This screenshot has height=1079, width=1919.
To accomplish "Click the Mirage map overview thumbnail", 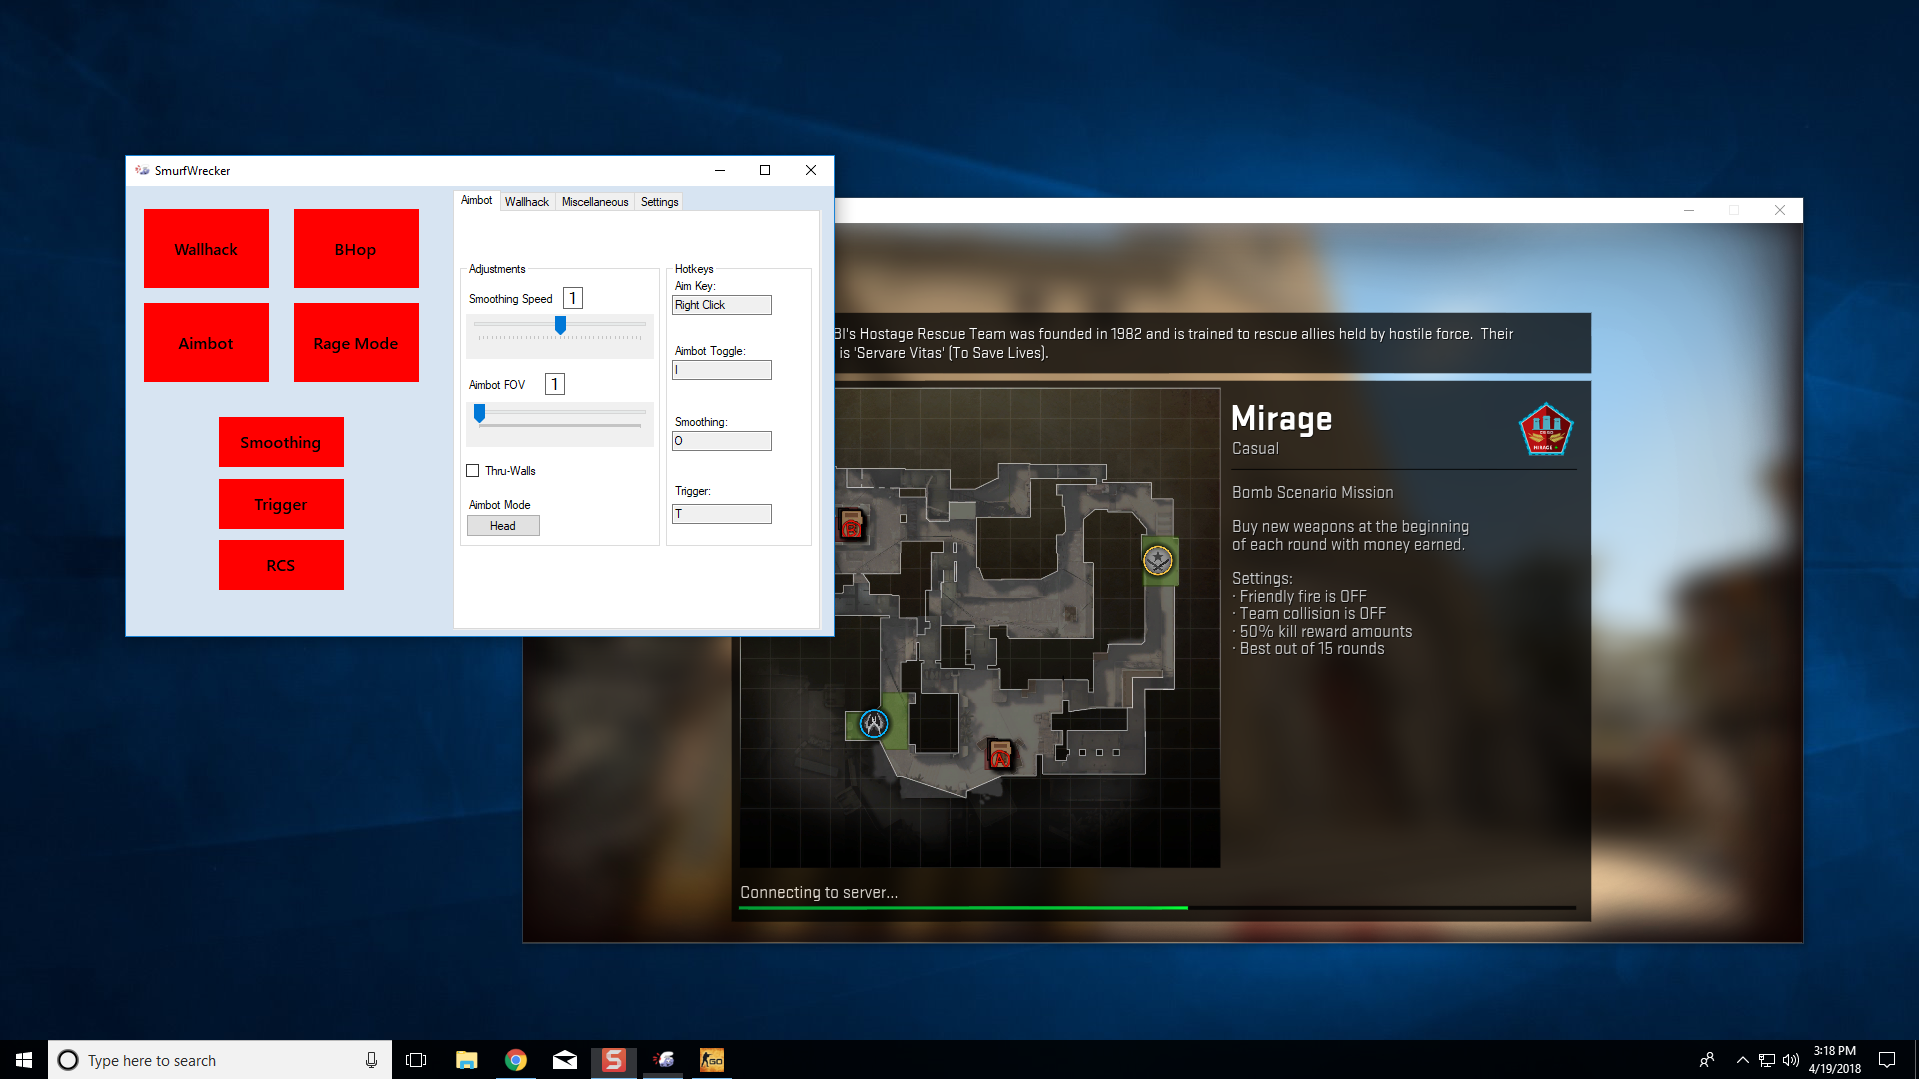I will [980, 628].
